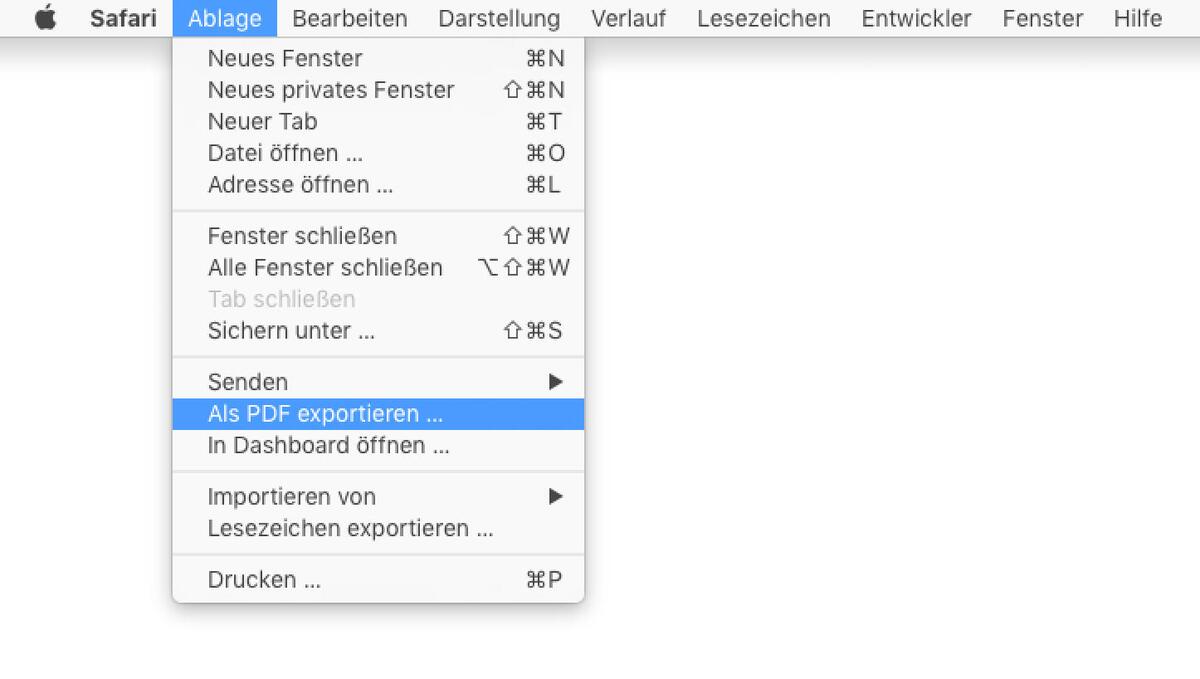
Task: Open the Hilfe menu
Action: pyautogui.click(x=1137, y=17)
